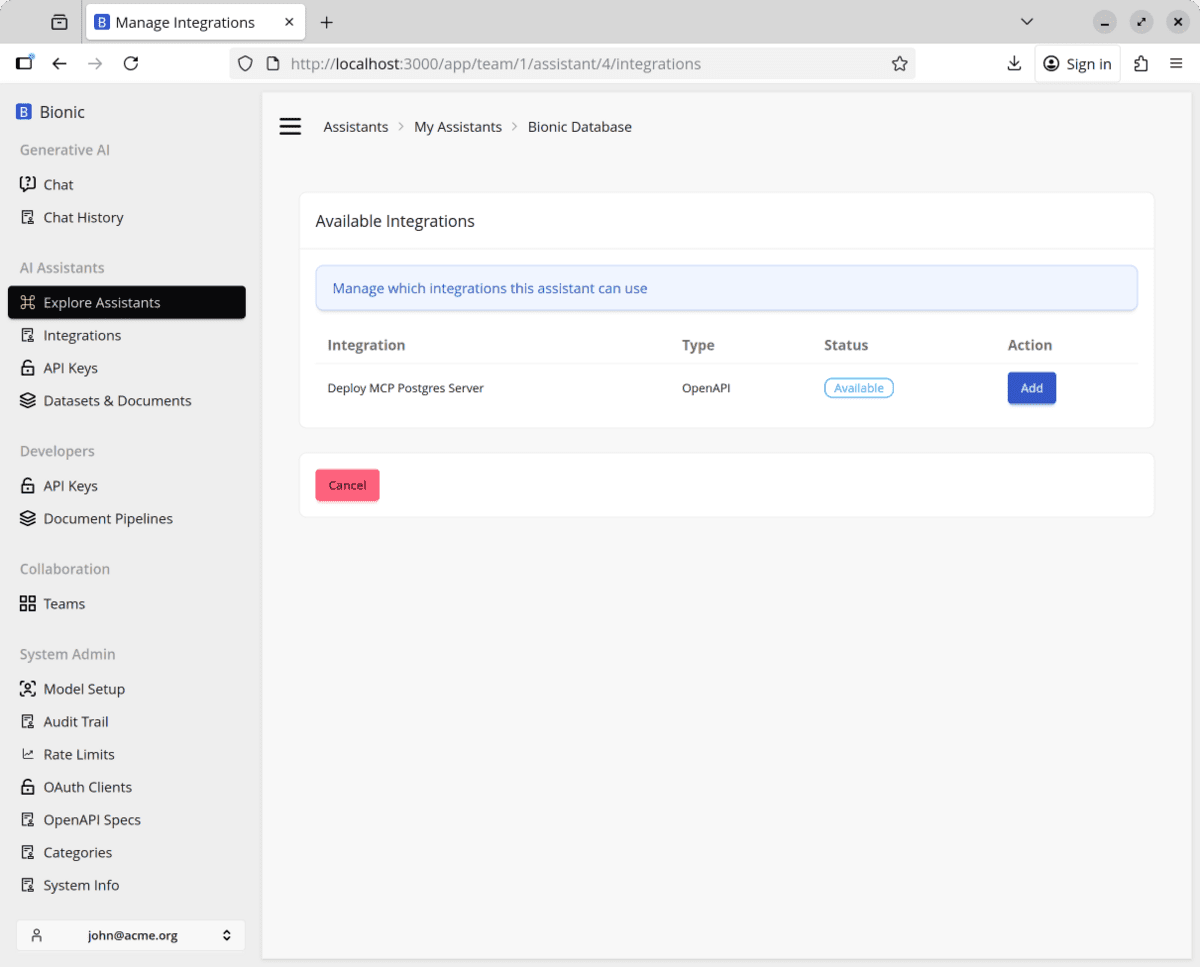The height and width of the screenshot is (967, 1200).
Task: Open the Teams page
Action: [x=64, y=604]
